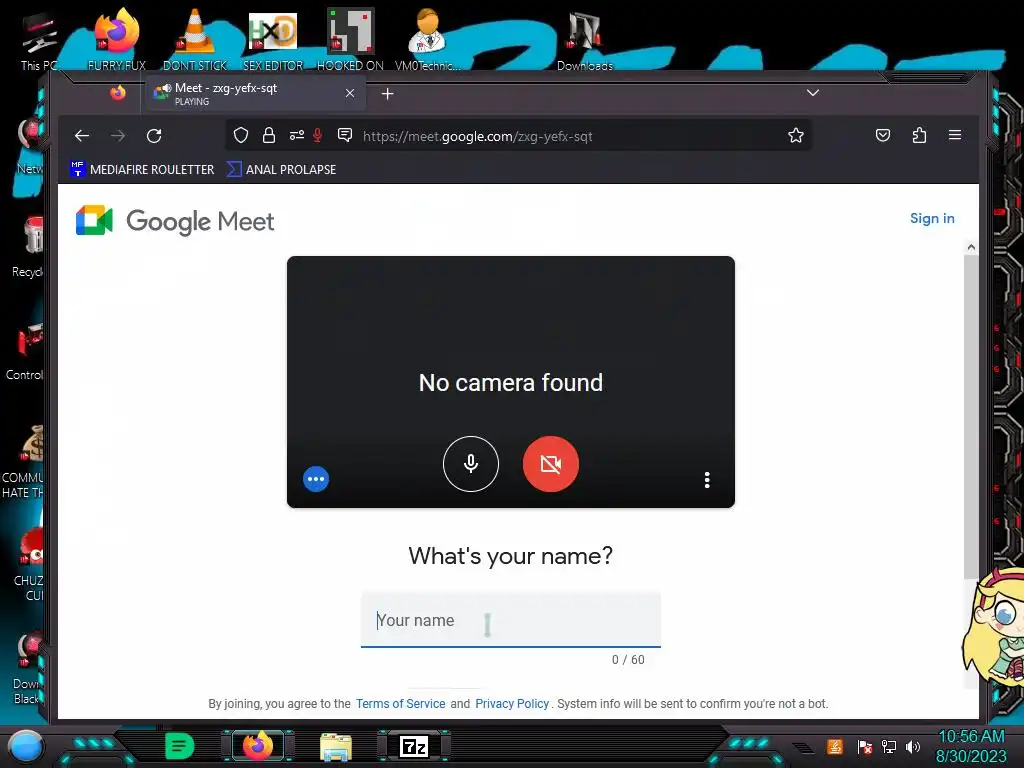This screenshot has width=1024, height=768.
Task: Go back with the browser back arrow
Action: 82,136
